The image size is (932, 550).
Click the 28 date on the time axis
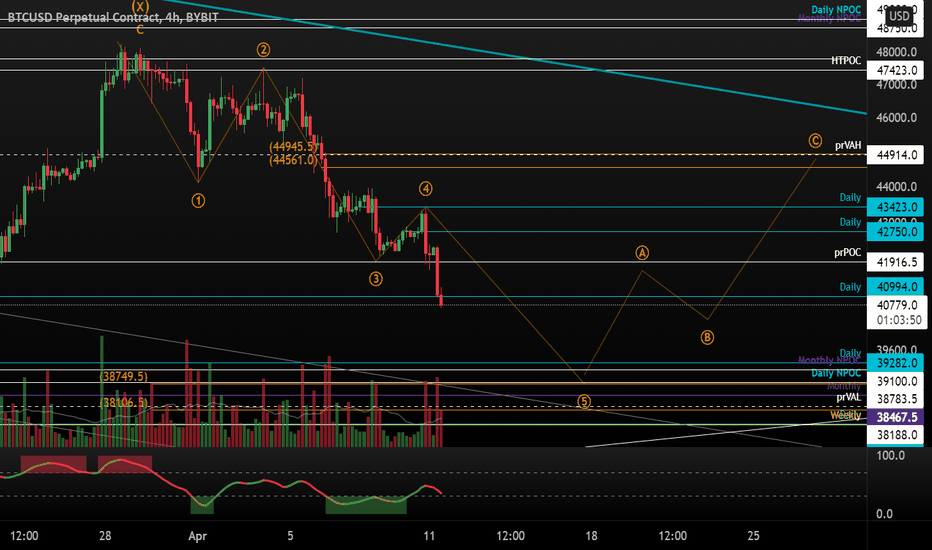coord(105,536)
